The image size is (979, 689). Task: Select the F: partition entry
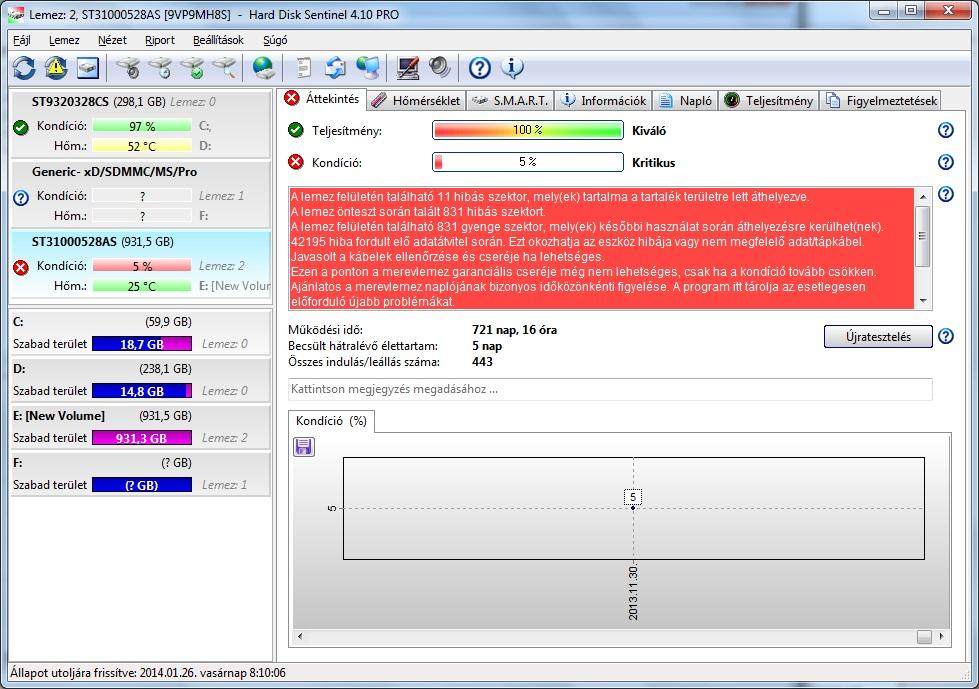click(140, 474)
